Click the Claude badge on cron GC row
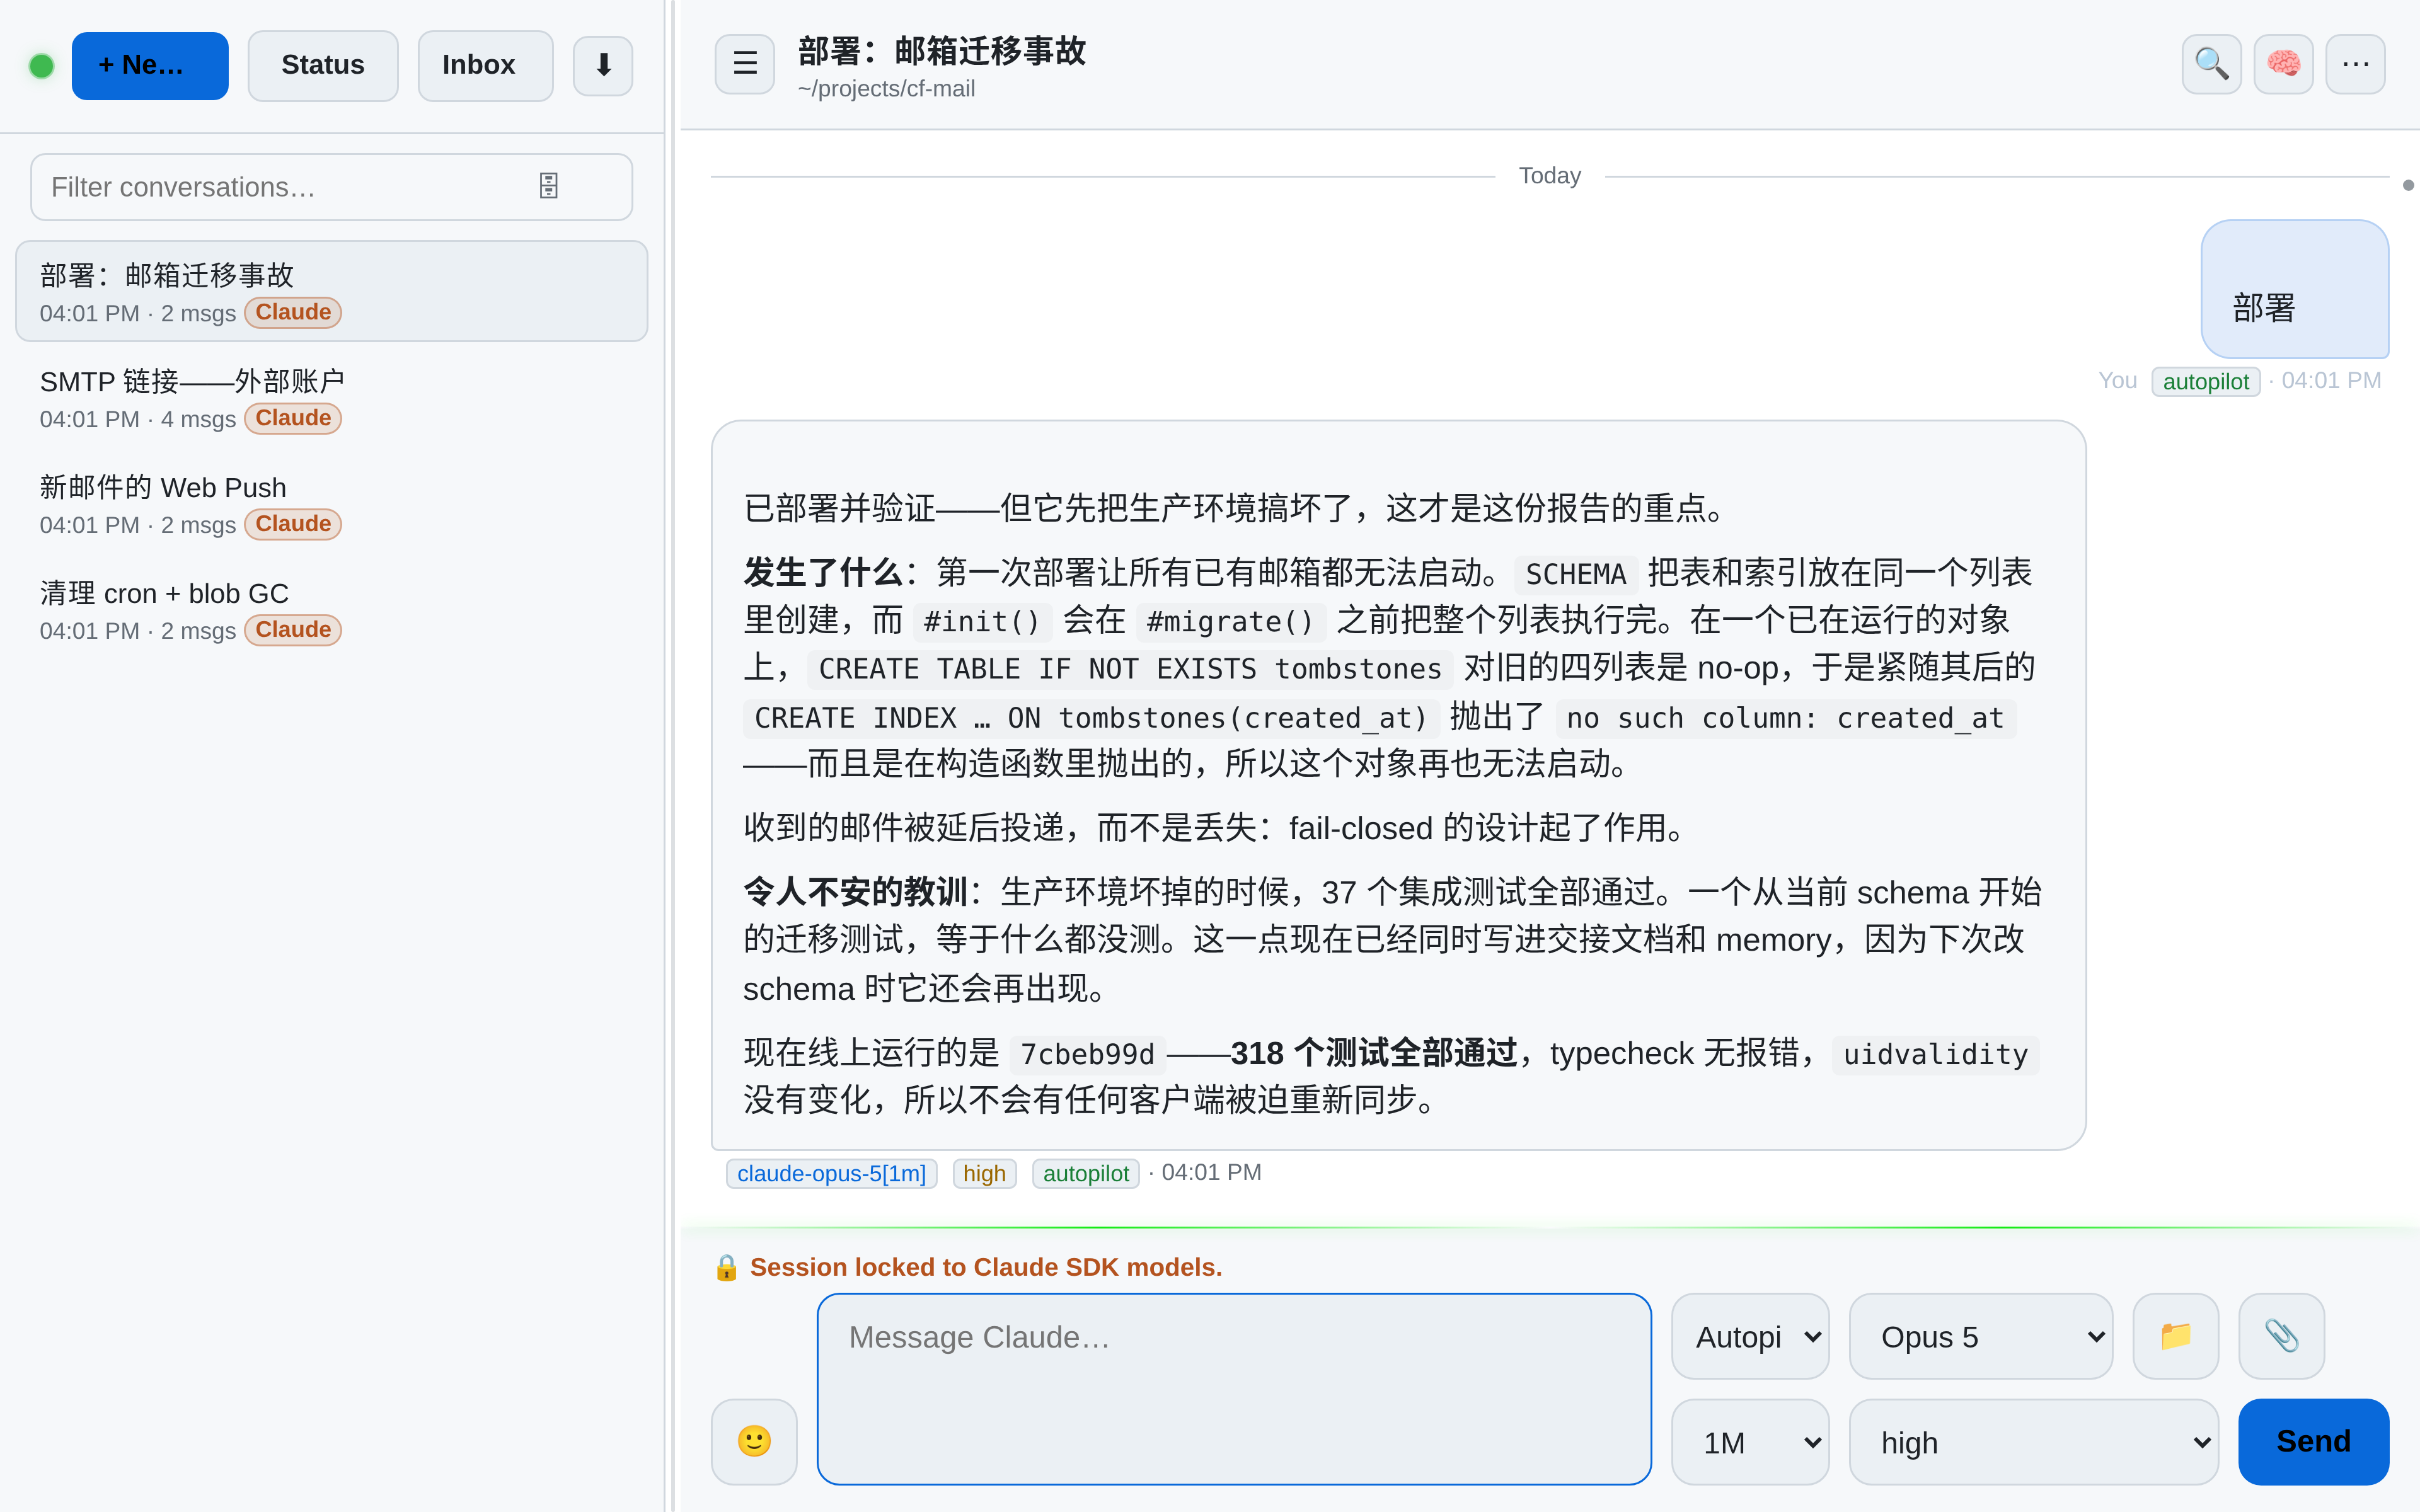 293,630
